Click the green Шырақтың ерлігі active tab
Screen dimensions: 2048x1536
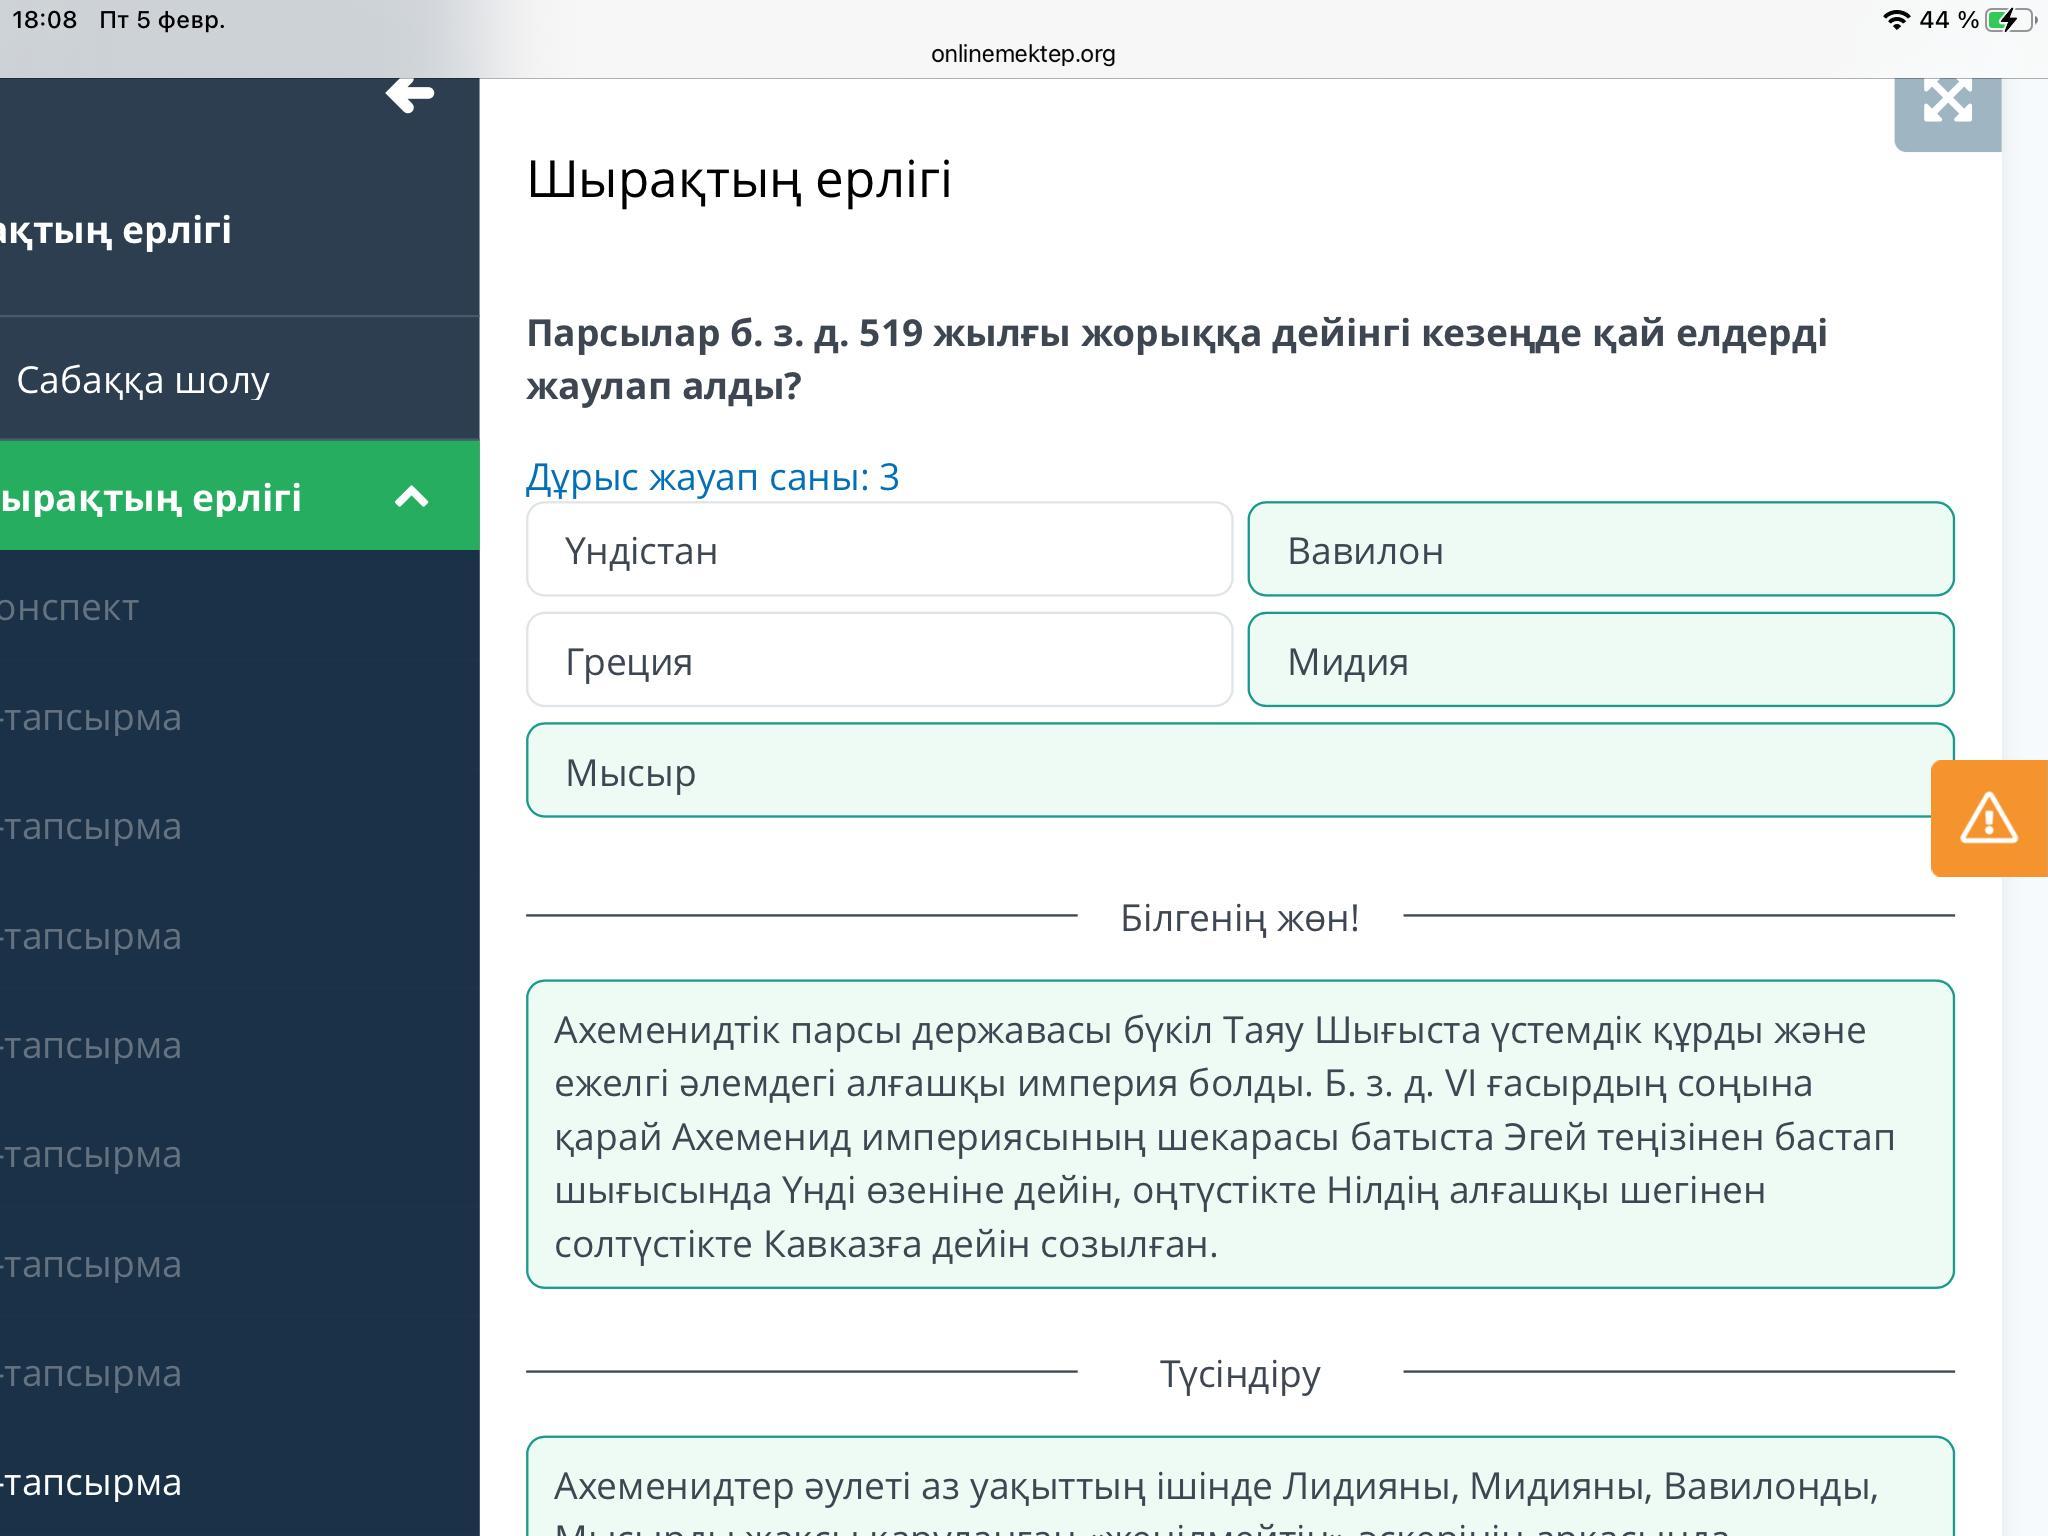[x=150, y=497]
